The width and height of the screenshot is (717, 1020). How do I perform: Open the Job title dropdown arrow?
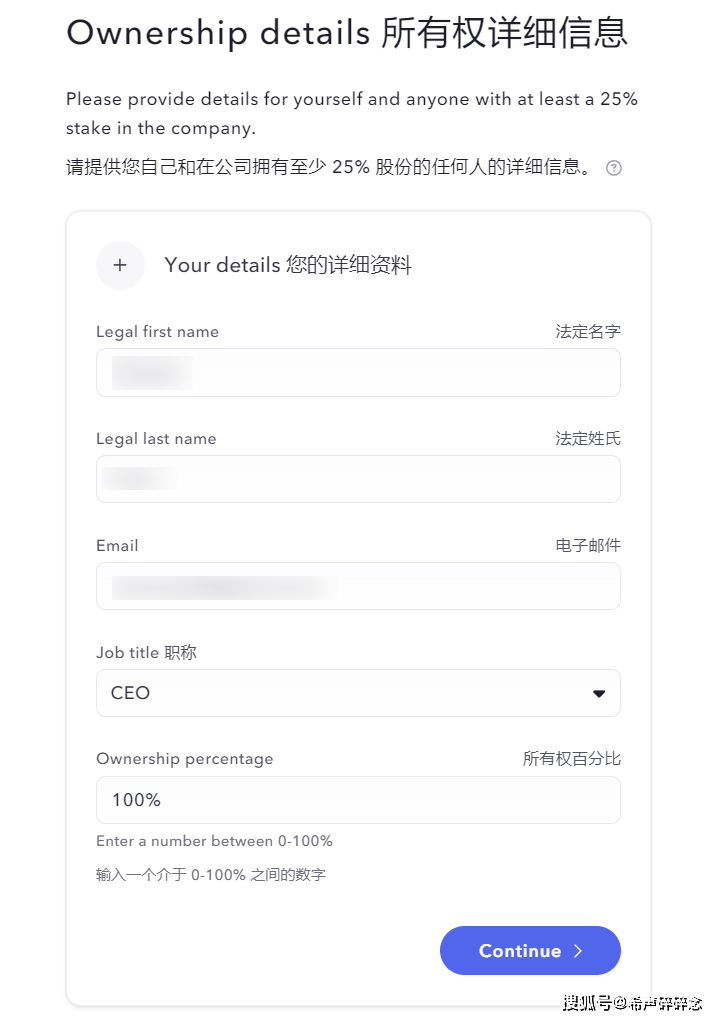pos(599,693)
